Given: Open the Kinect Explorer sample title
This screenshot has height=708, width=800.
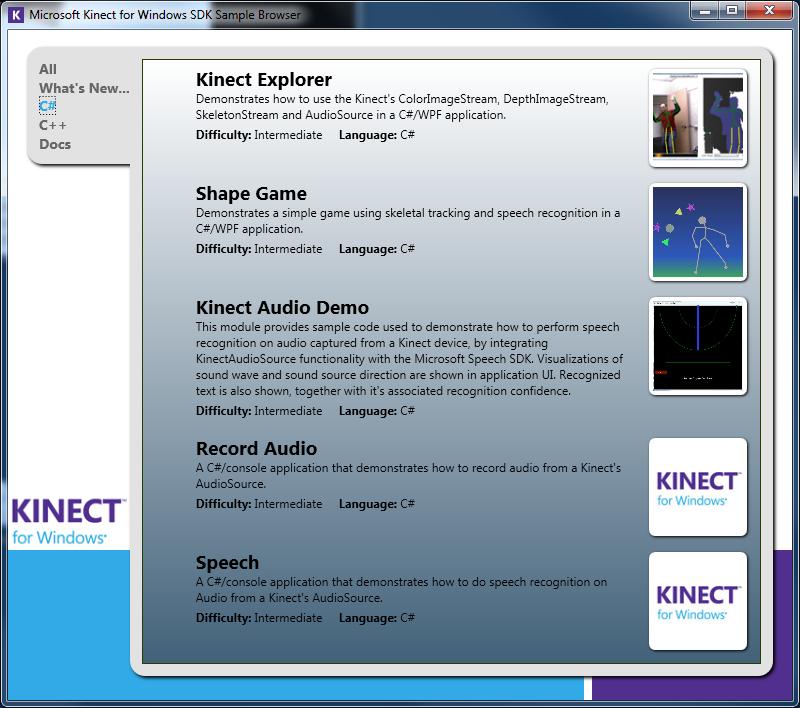Looking at the screenshot, I should 264,80.
